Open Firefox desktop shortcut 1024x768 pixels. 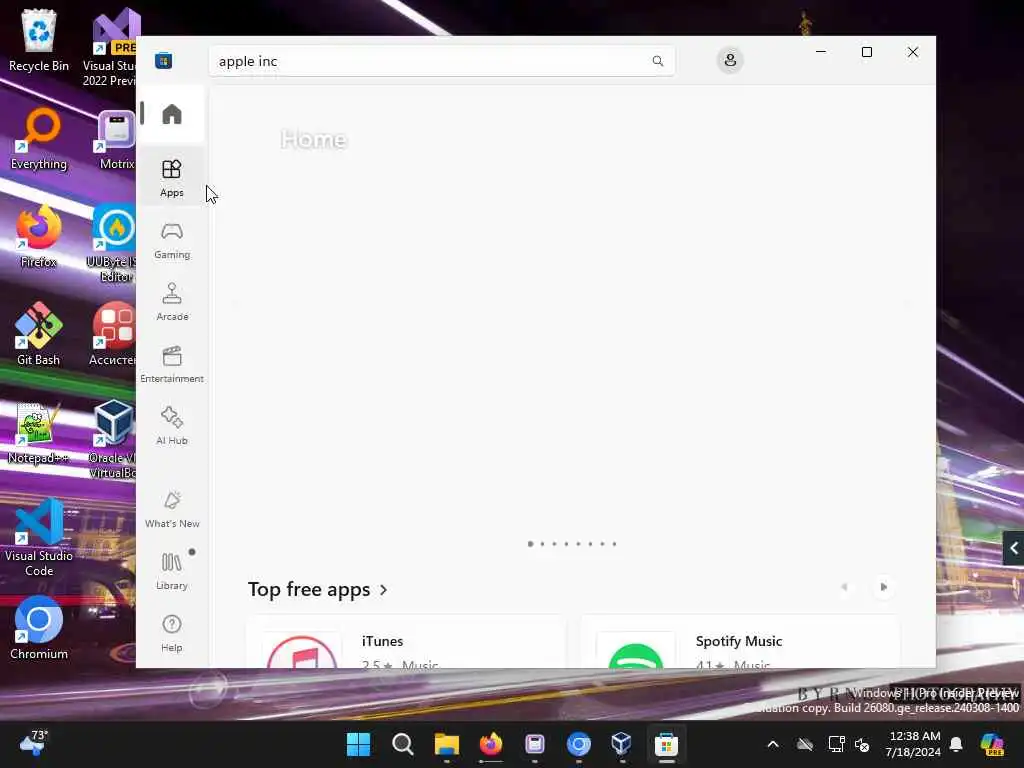pyautogui.click(x=39, y=236)
